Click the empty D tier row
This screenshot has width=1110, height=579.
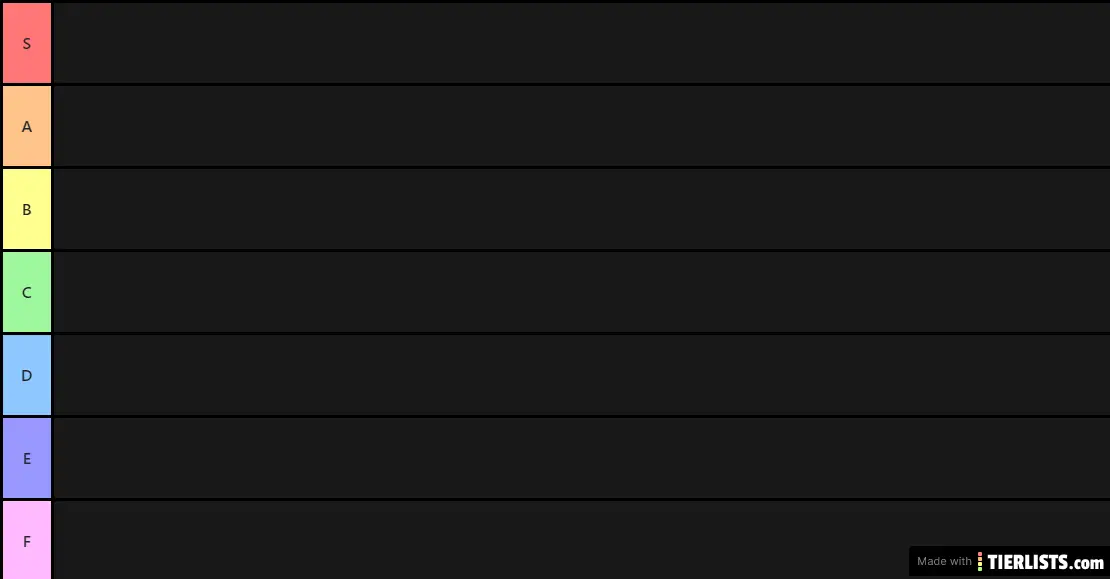point(582,375)
